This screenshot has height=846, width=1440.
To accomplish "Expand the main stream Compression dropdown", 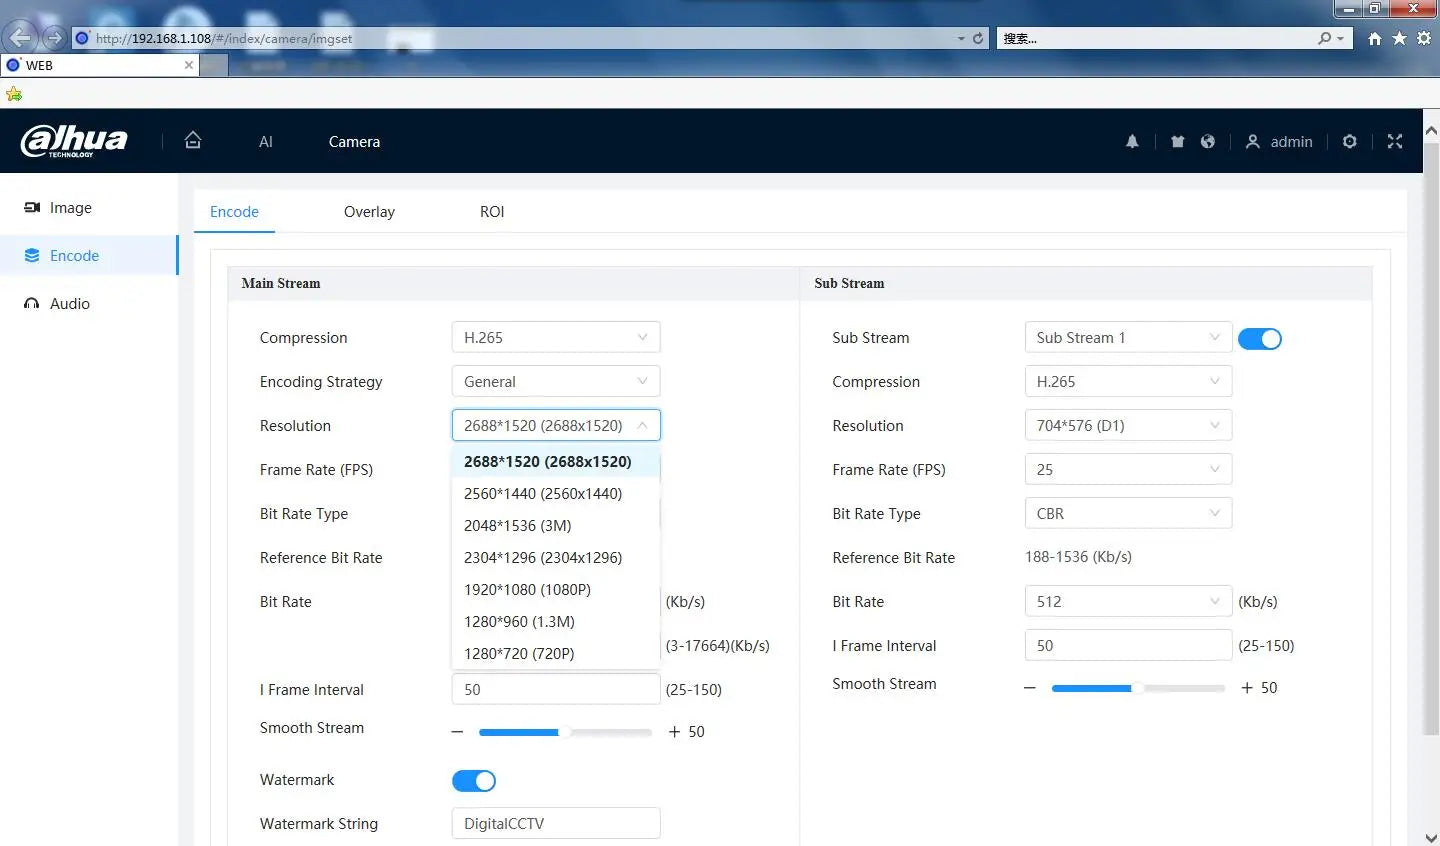I will click(555, 338).
